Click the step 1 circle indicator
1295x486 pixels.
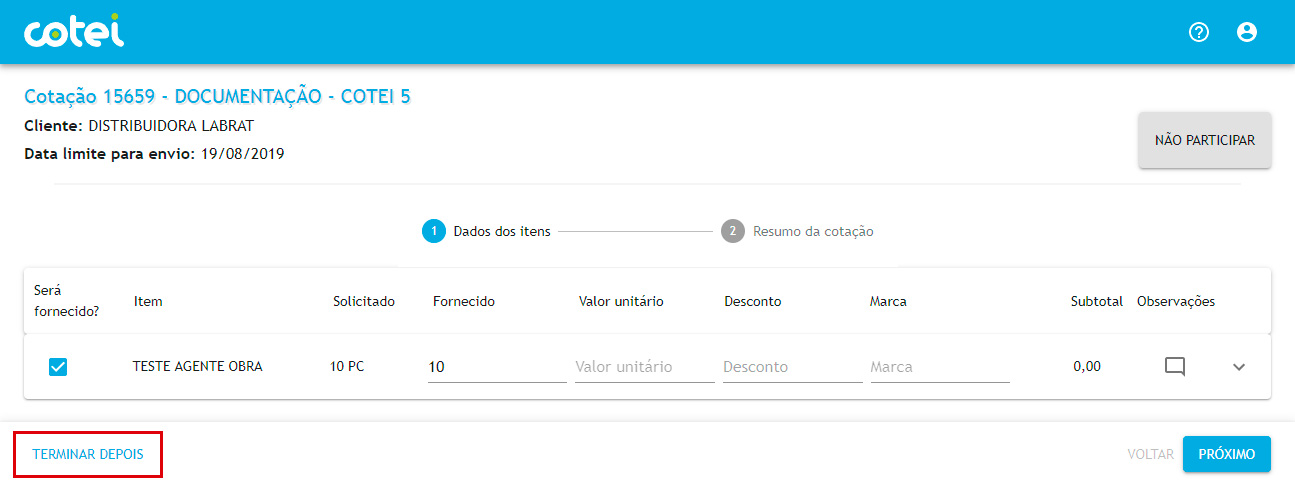pyautogui.click(x=433, y=231)
